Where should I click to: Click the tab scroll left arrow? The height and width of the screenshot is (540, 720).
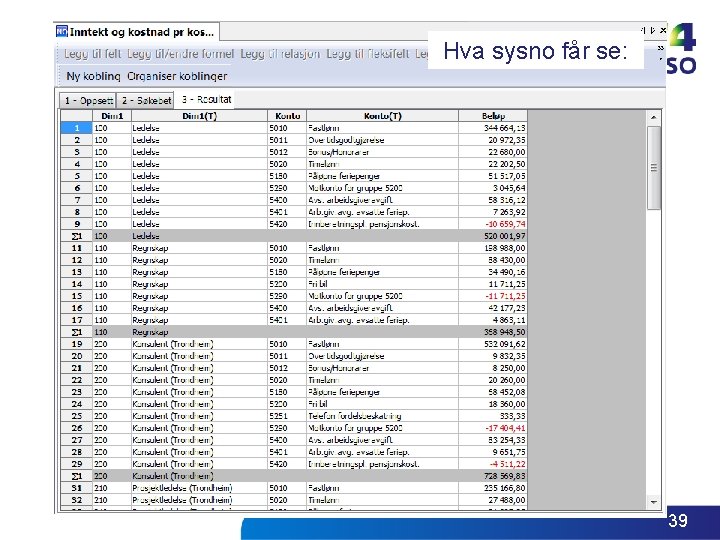[643, 30]
